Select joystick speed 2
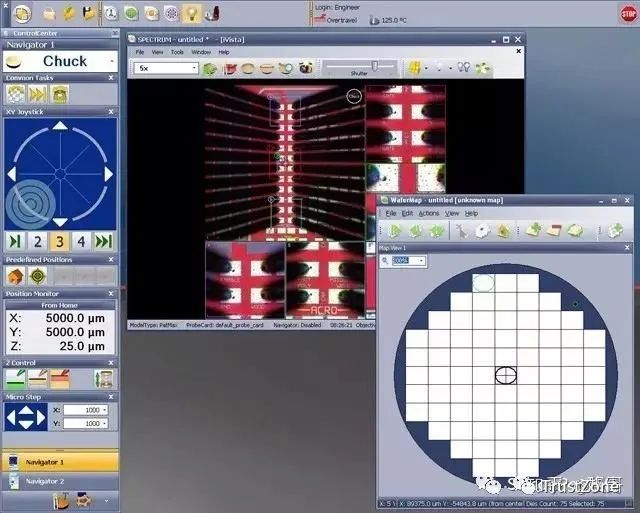This screenshot has width=640, height=513. coord(38,242)
